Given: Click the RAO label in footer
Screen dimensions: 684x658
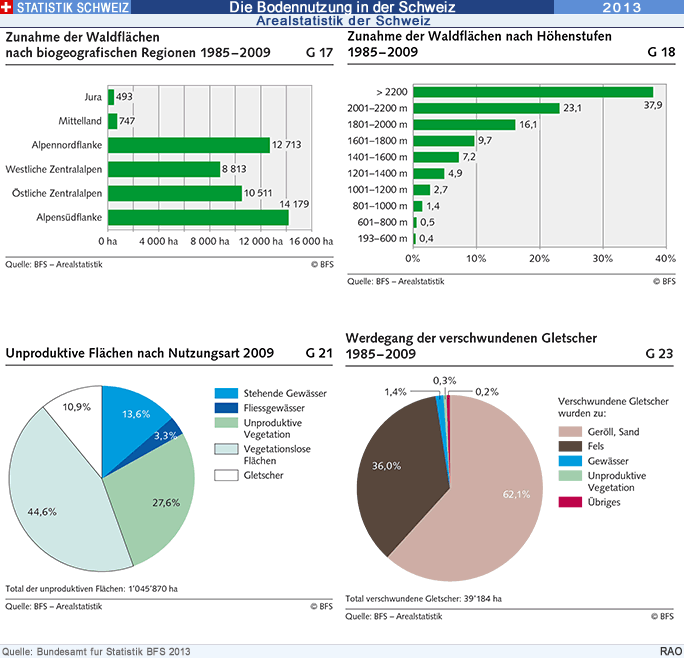Looking at the screenshot, I should 671,651.
